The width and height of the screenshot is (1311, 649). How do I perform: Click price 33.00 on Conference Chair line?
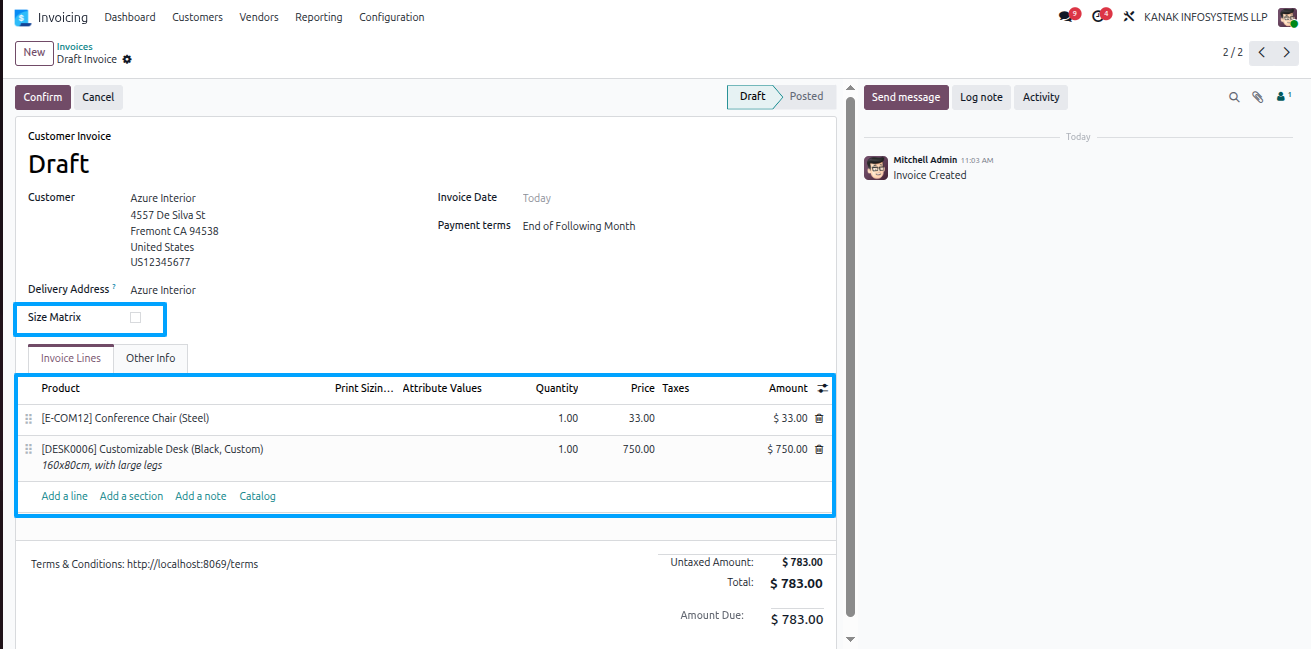(641, 418)
